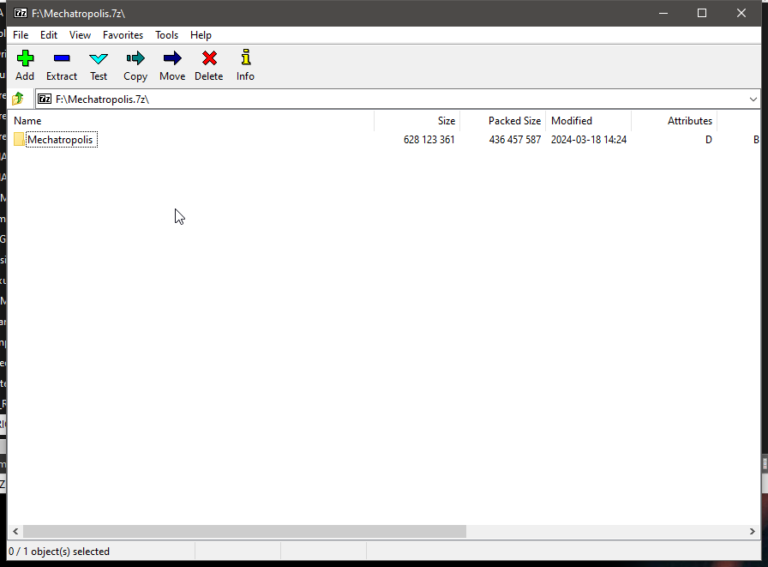Open archive Info

click(x=245, y=65)
